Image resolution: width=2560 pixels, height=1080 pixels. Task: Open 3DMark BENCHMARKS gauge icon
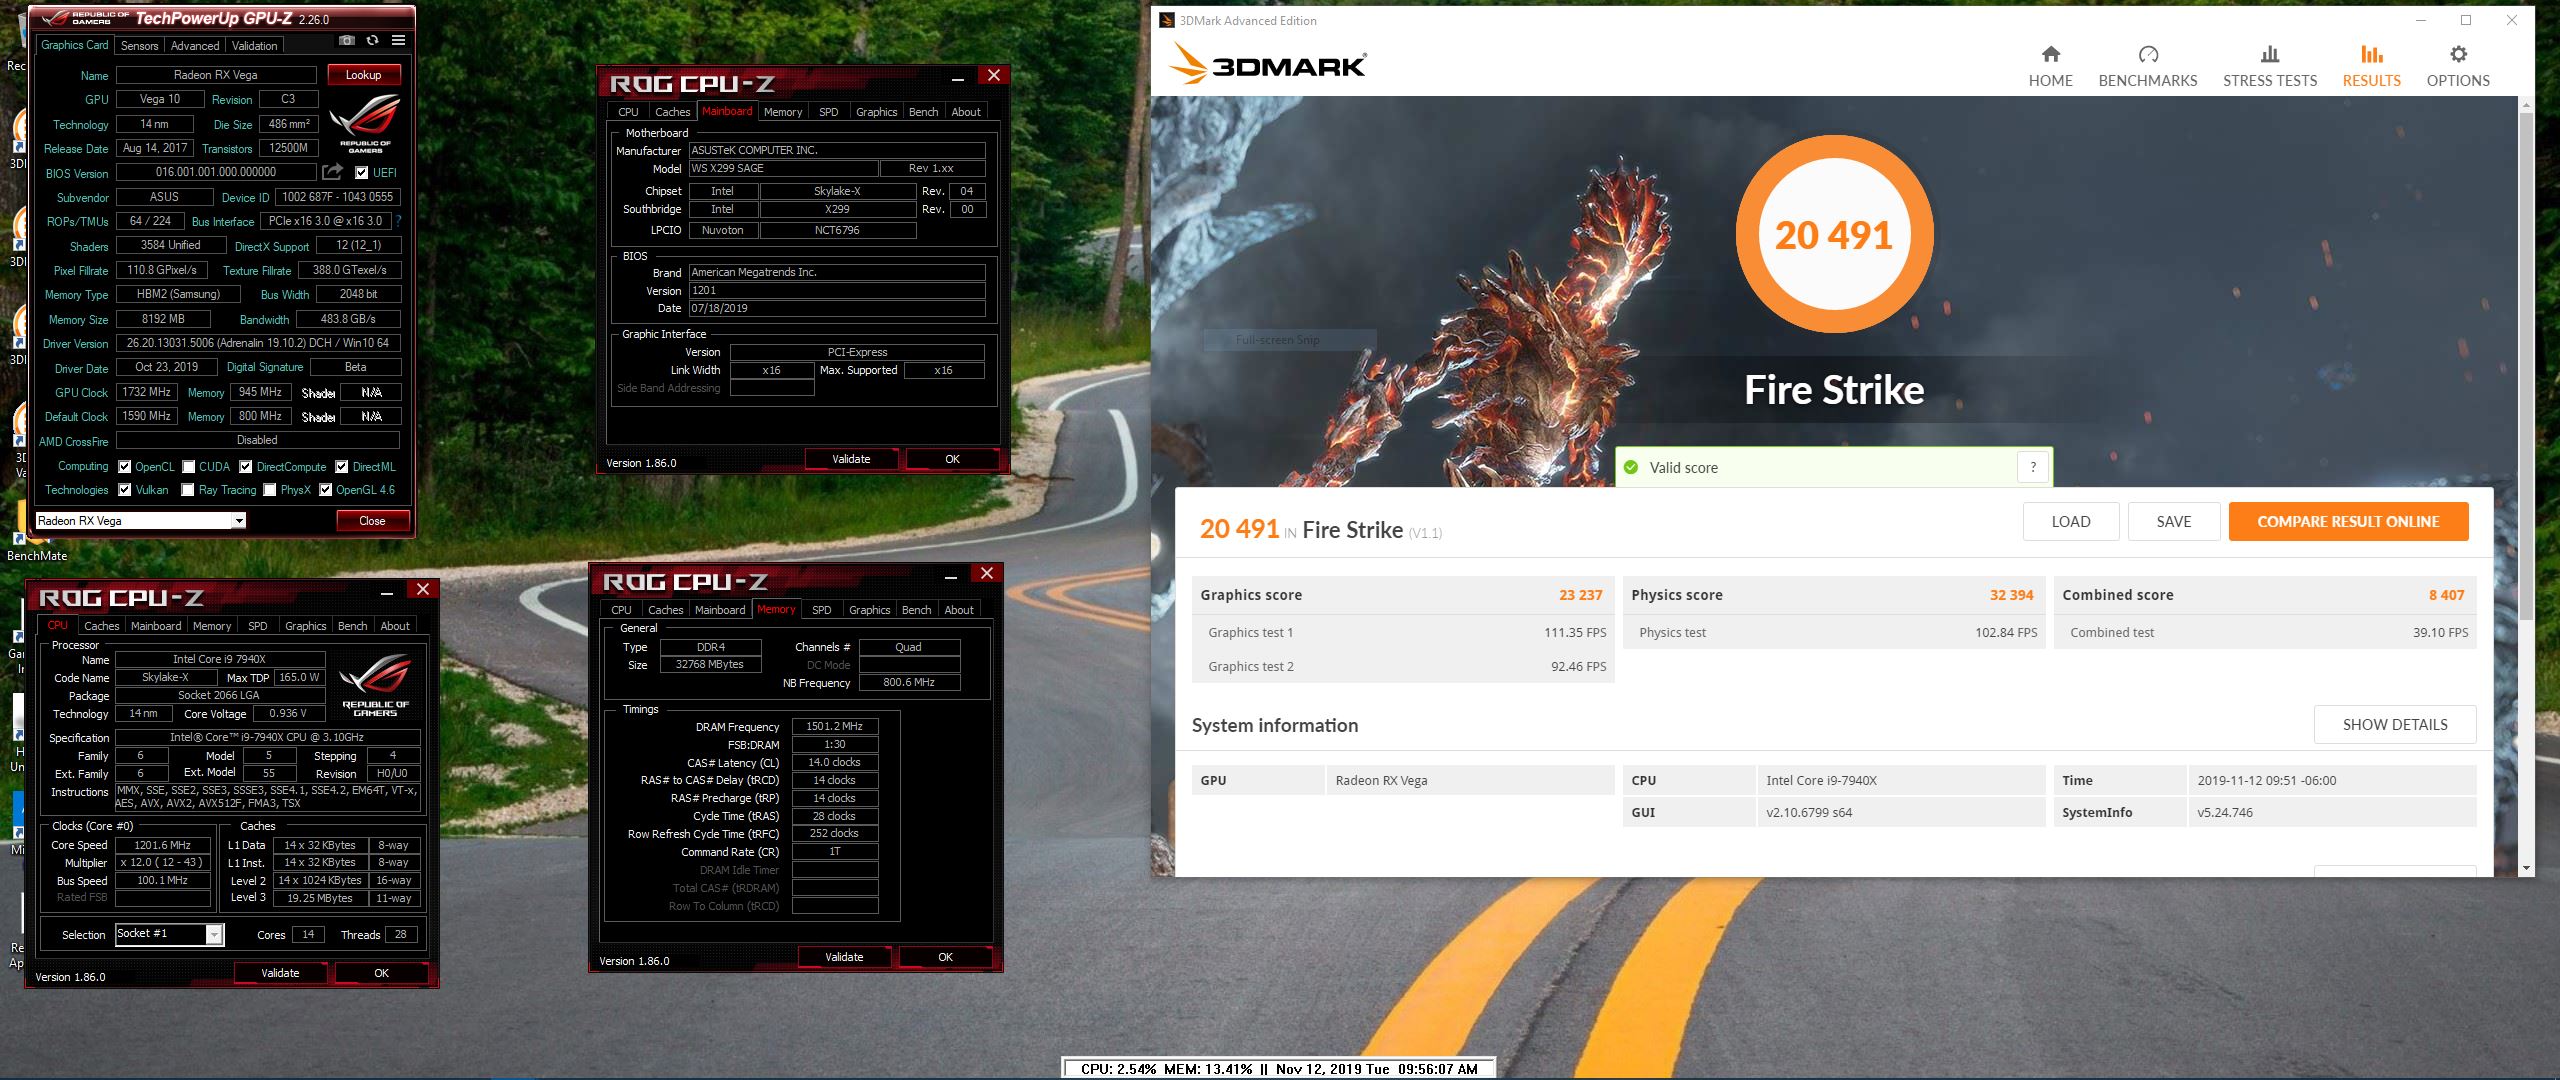click(2148, 54)
